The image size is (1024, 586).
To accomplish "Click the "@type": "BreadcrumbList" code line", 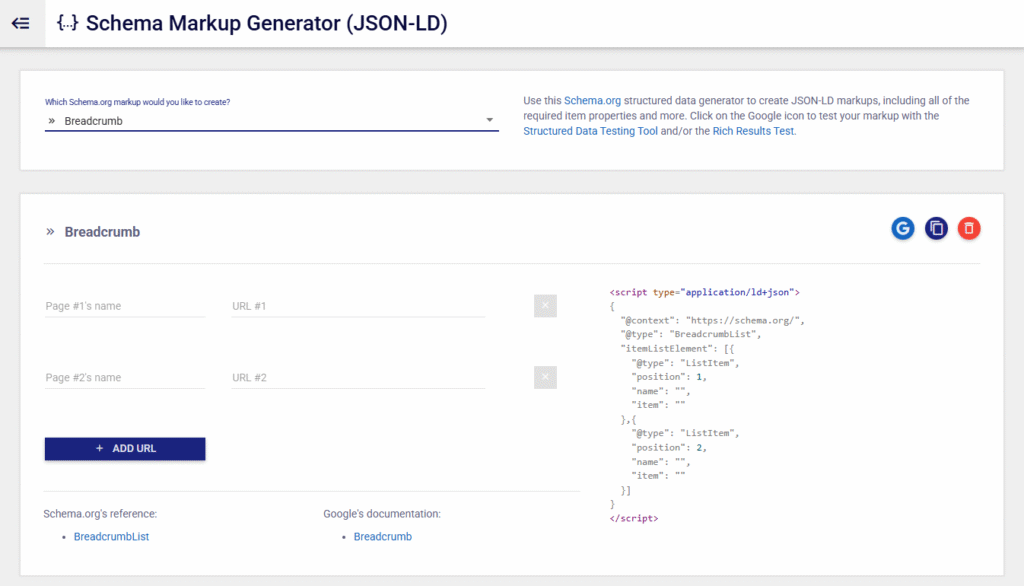I will point(691,334).
